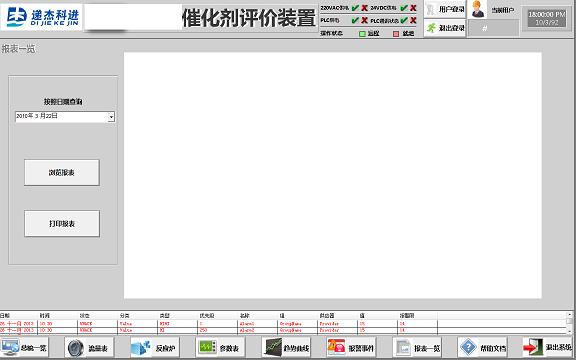The width and height of the screenshot is (576, 360).
Task: Click the 报表一览 page title text
Action: pos(18,48)
